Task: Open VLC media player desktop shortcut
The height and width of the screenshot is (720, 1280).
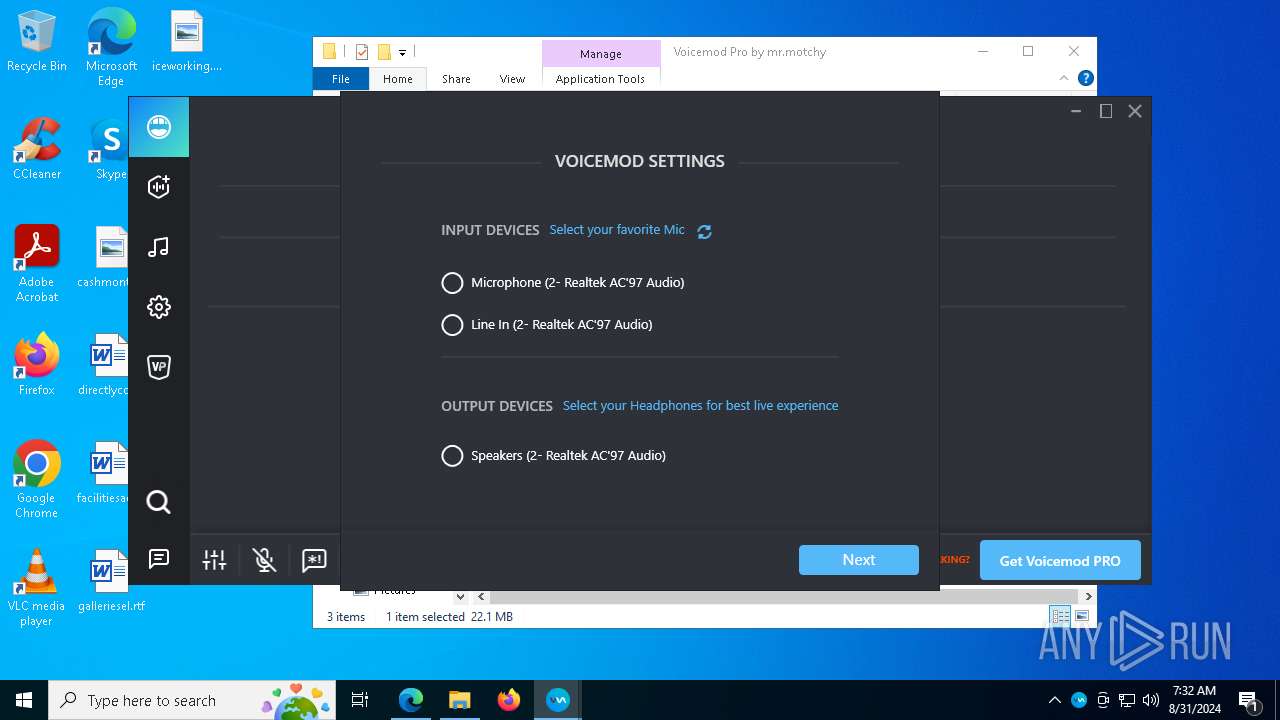Action: (x=37, y=588)
